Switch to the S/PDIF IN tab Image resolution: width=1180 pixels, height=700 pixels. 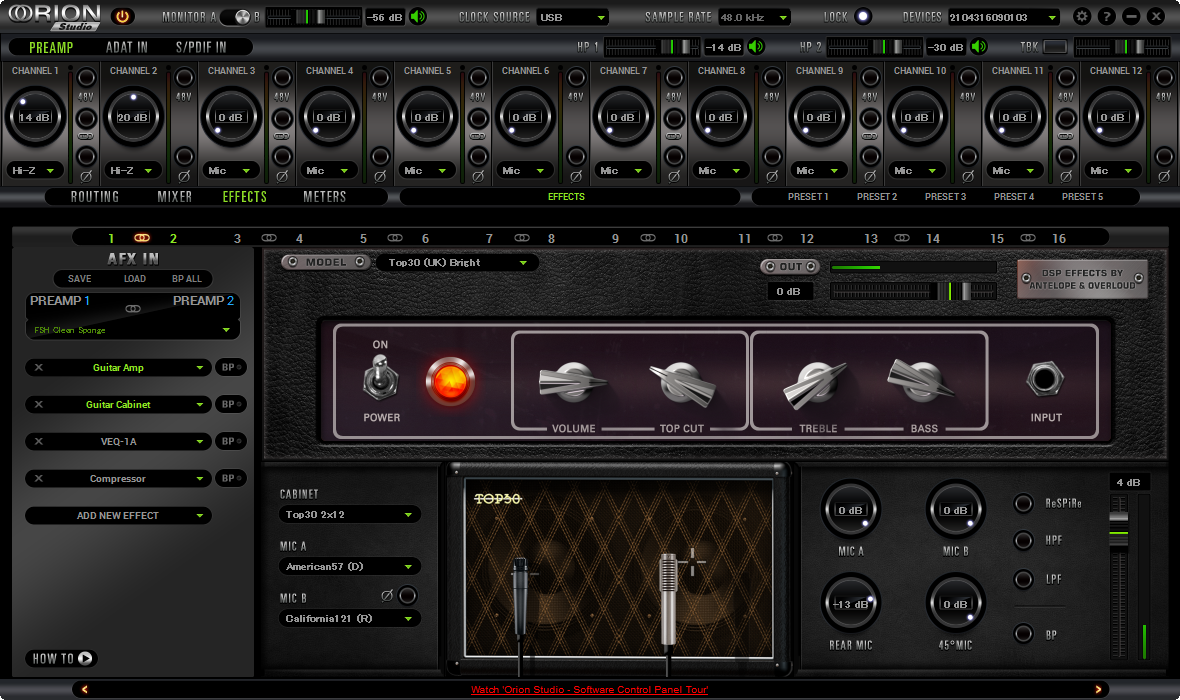[201, 47]
